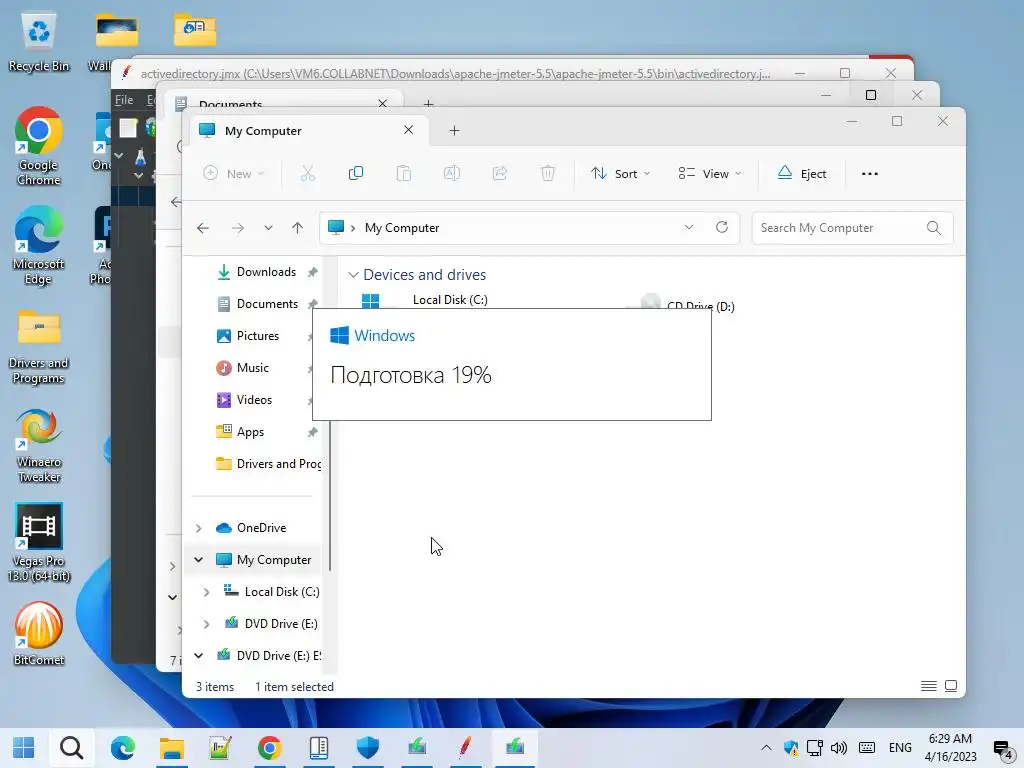Open the Windows Start button

24,748
